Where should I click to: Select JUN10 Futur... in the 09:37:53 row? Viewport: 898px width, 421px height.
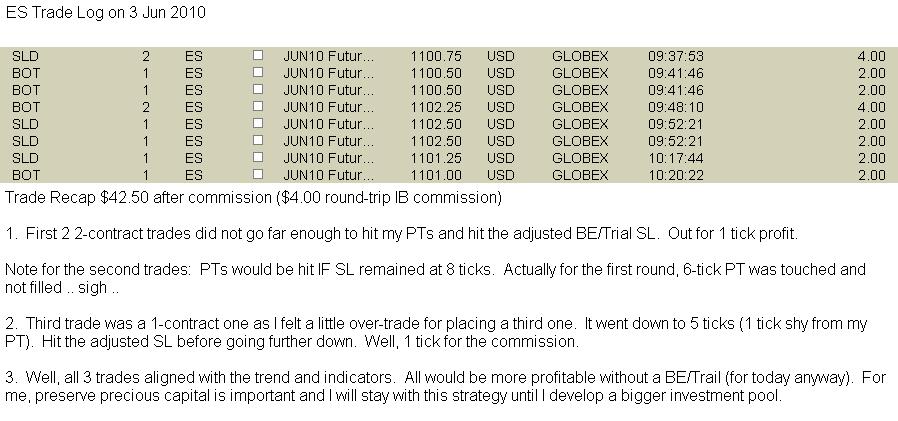(328, 56)
